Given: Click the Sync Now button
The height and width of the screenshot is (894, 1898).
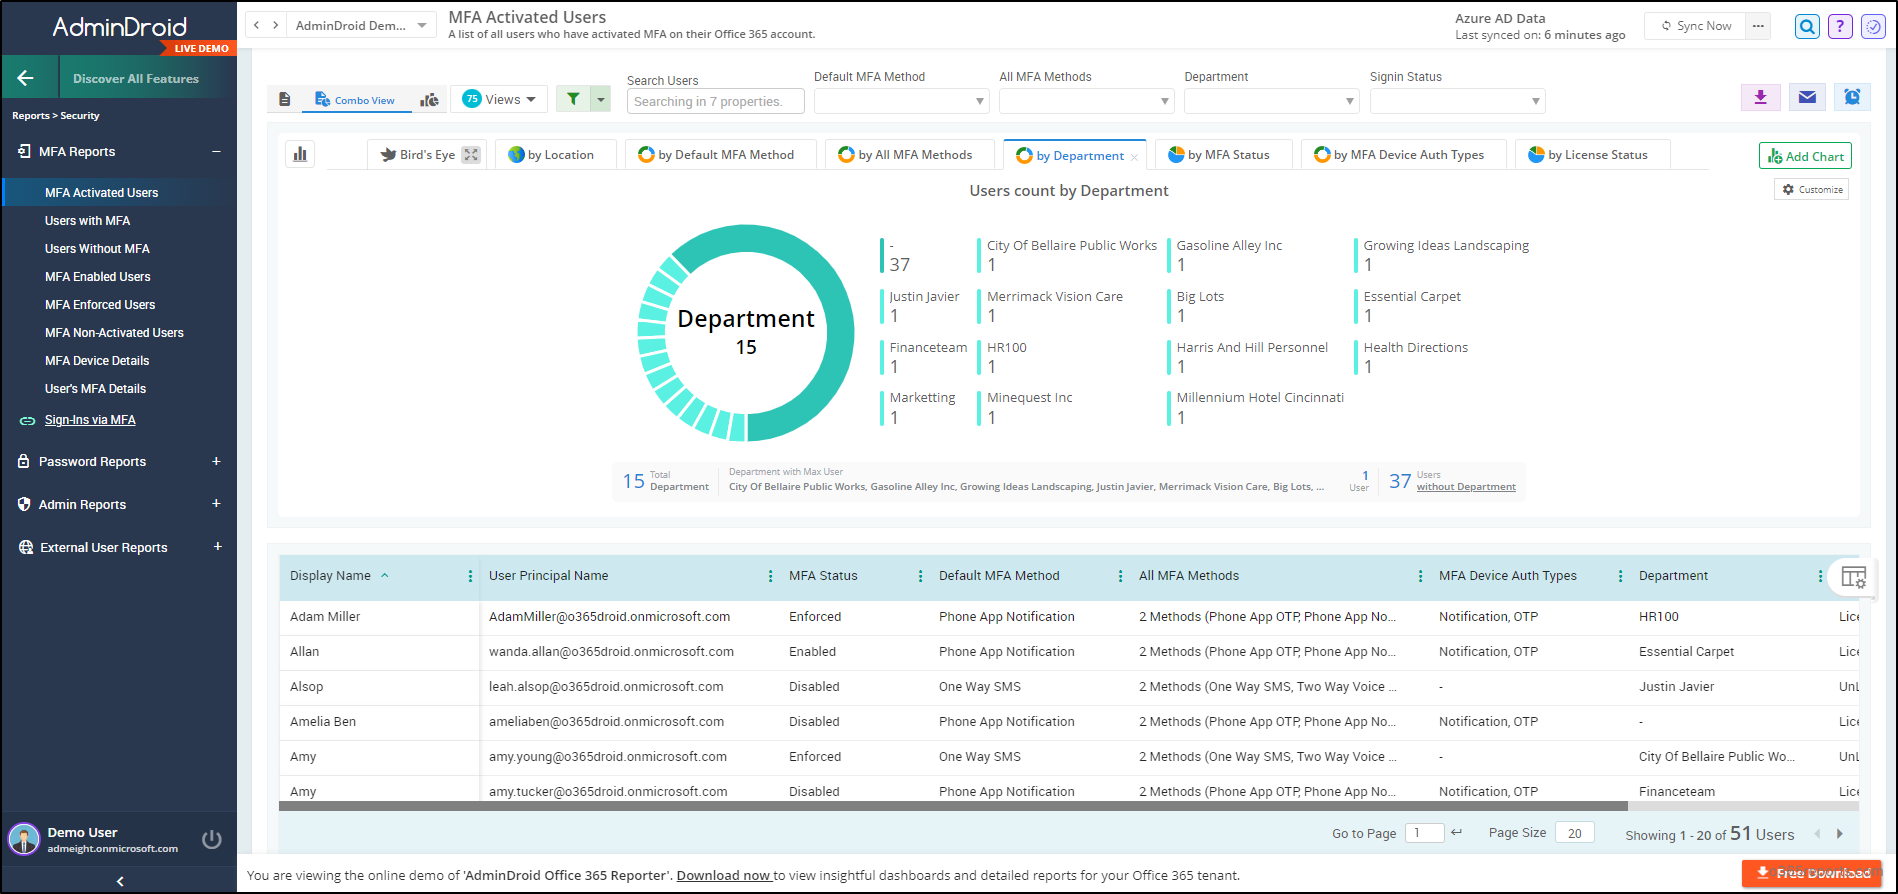Looking at the screenshot, I should (1695, 26).
